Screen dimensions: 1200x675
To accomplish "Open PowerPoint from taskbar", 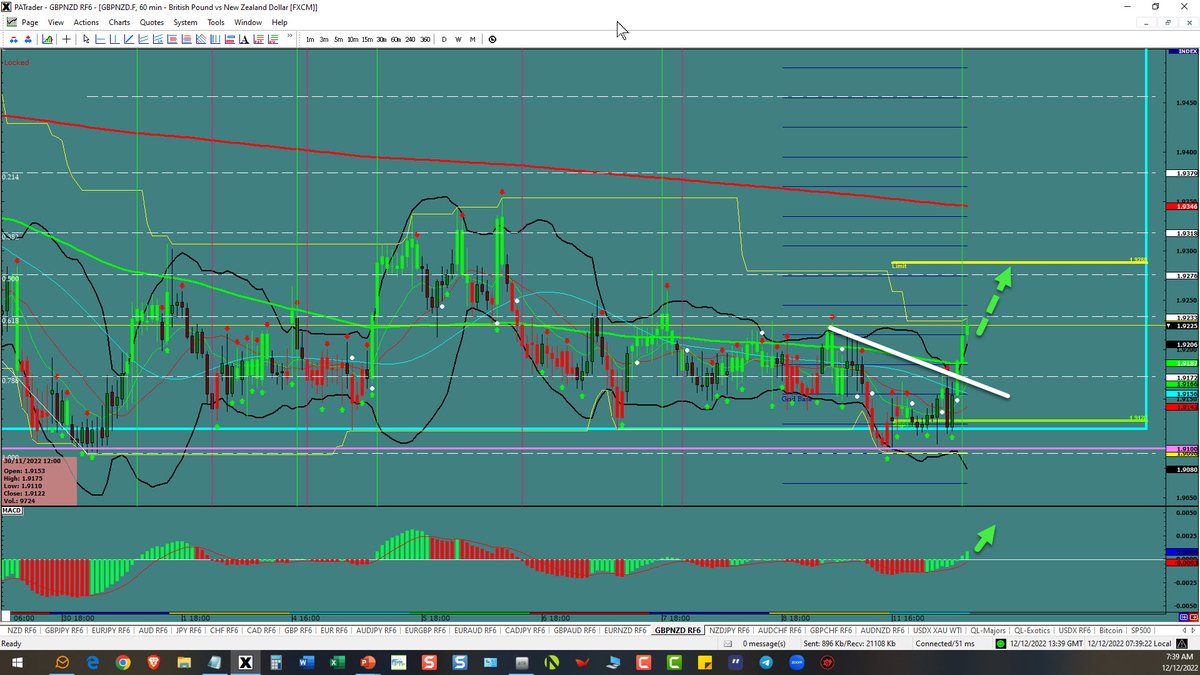I will click(367, 662).
